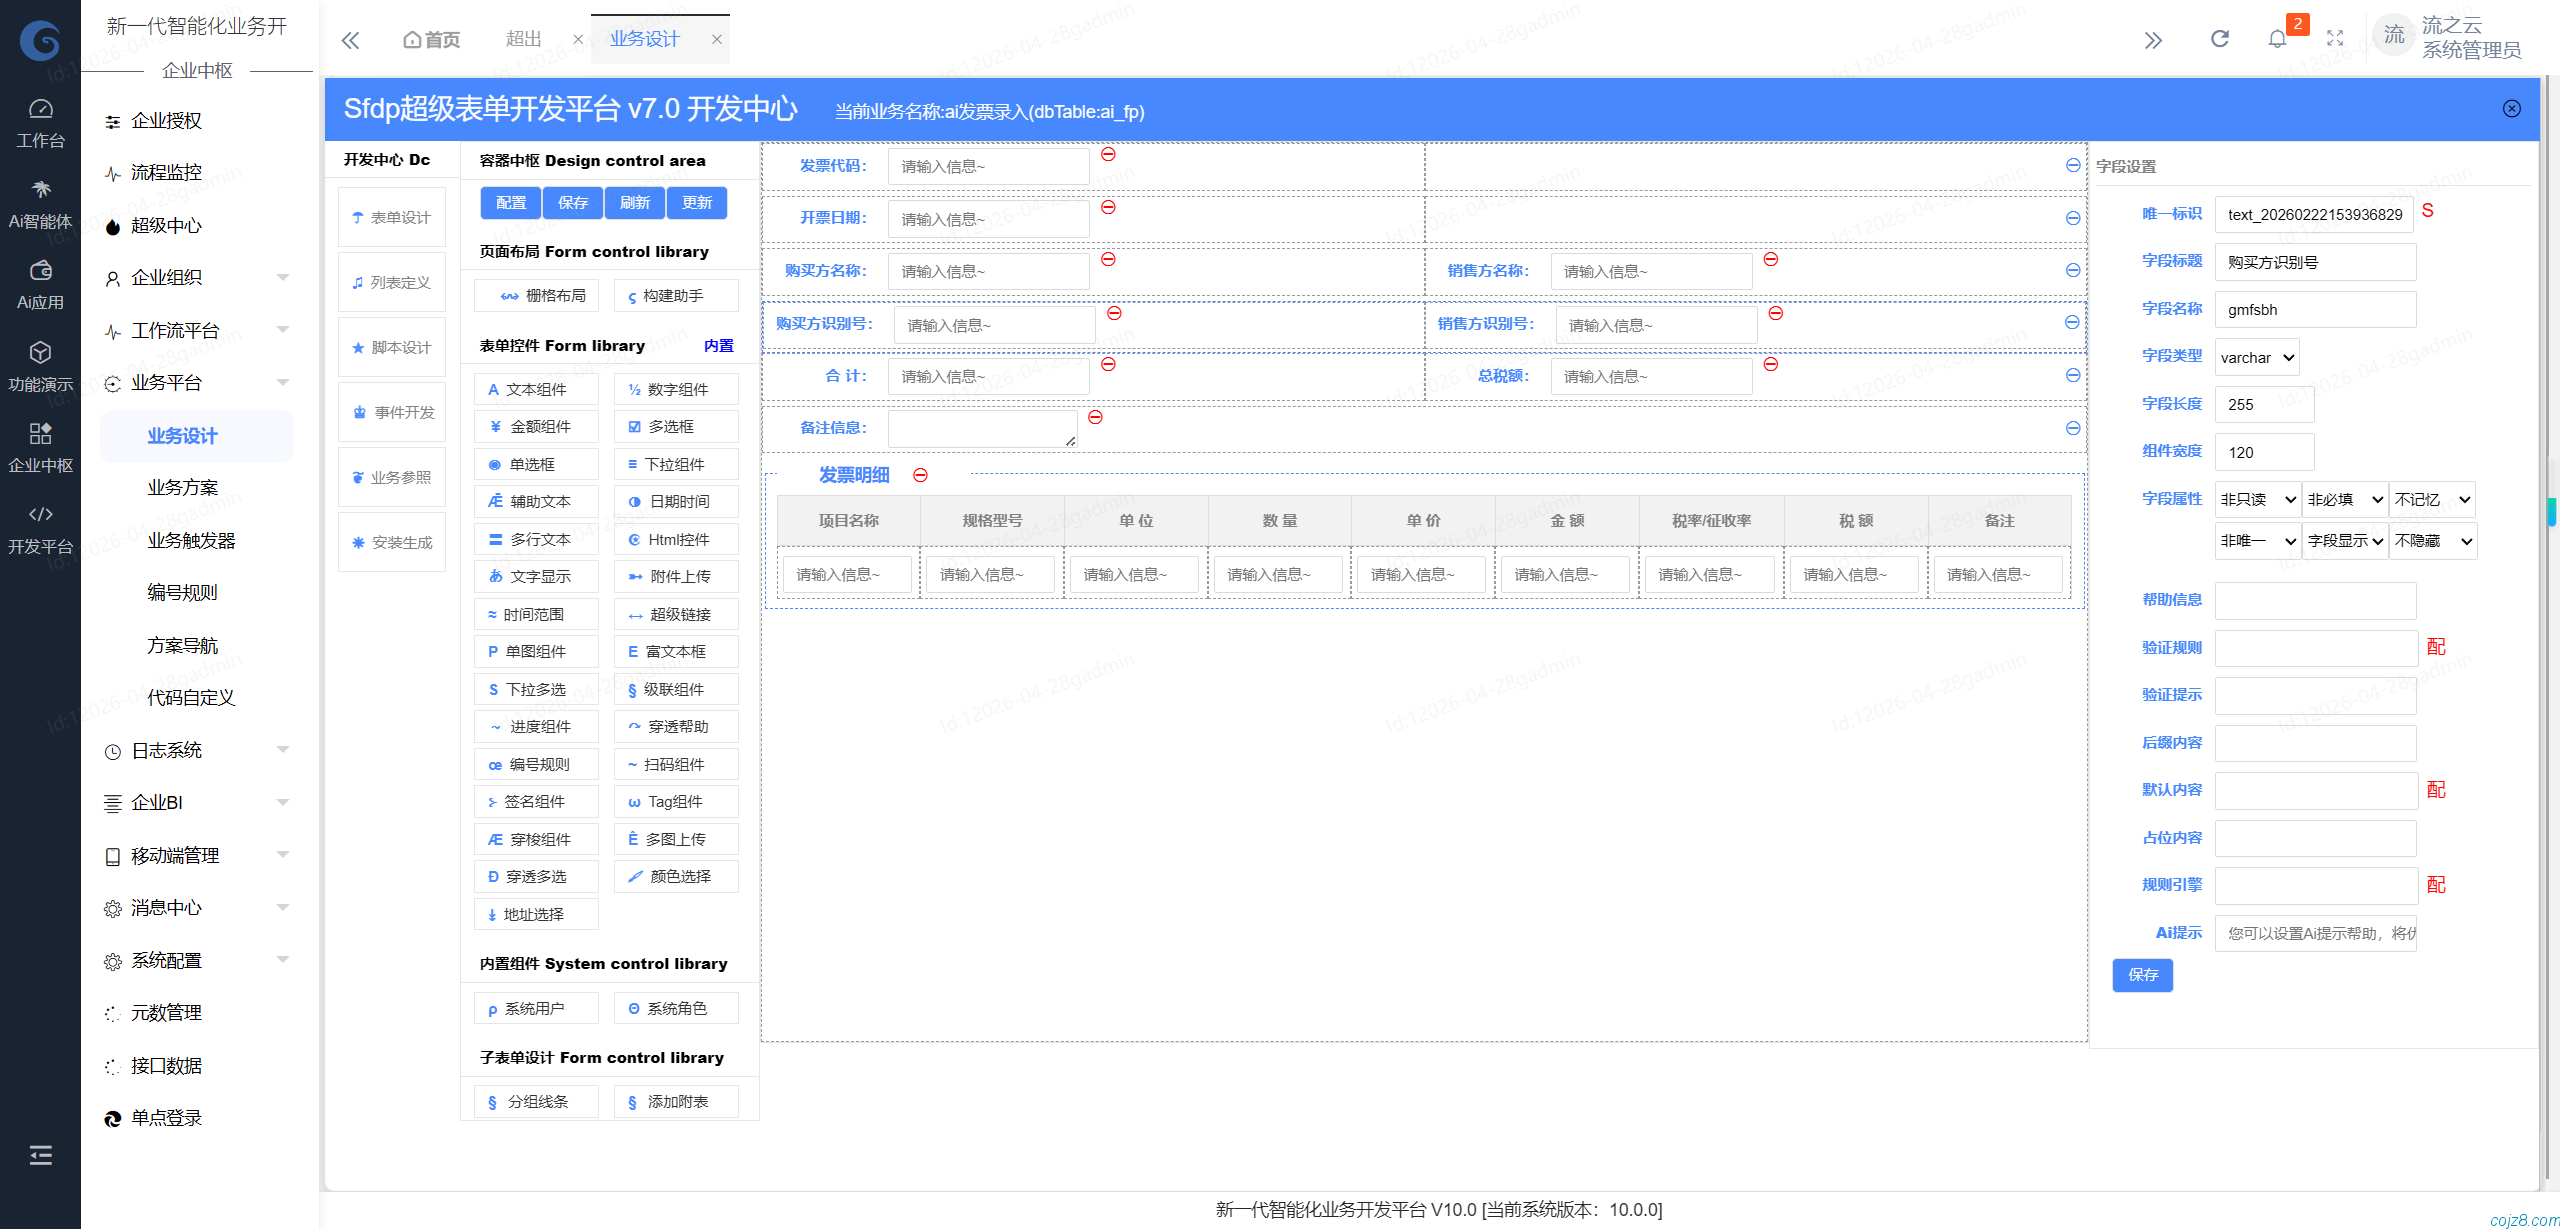Switch to the 首页 tab
This screenshot has width=2560, height=1229.
[431, 39]
